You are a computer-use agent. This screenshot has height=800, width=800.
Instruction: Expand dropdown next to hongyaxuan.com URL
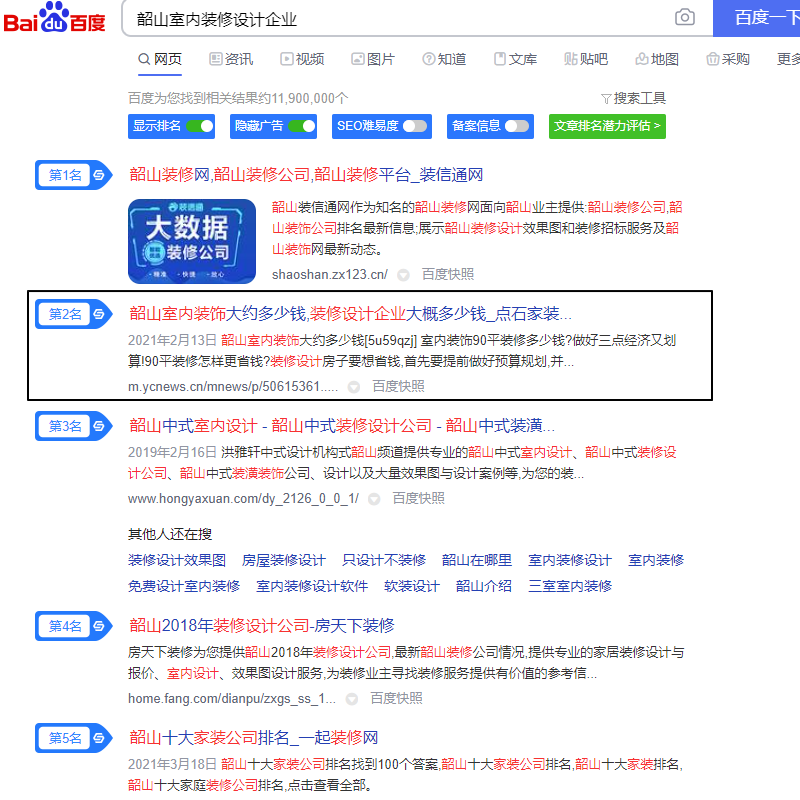pyautogui.click(x=374, y=499)
